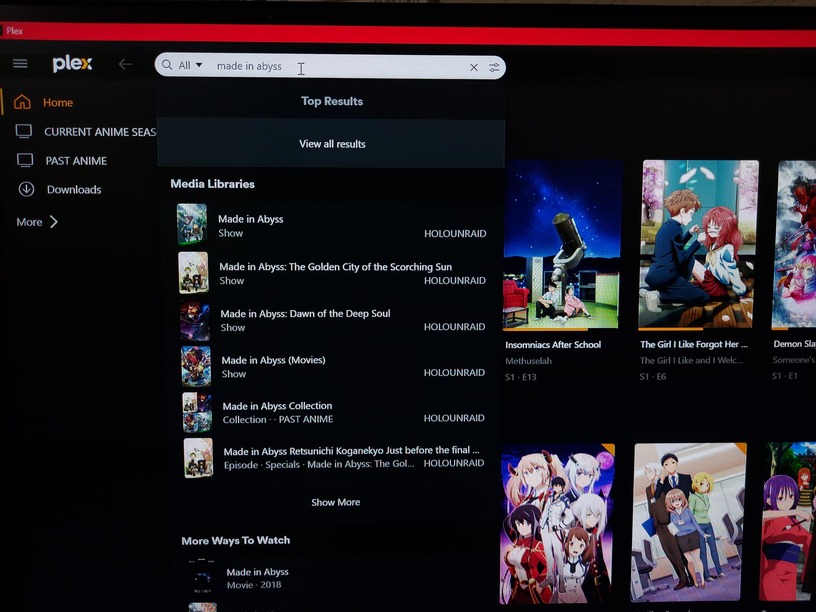Click the search magnifier icon
The height and width of the screenshot is (612, 816).
tap(167, 65)
